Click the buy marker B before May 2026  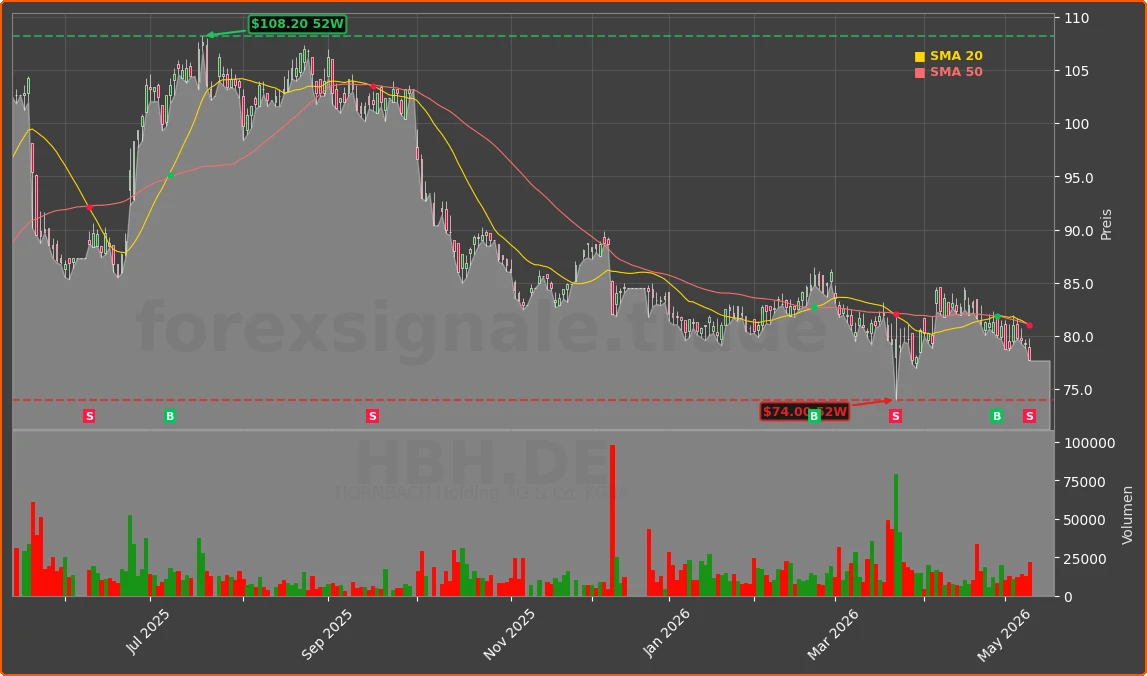click(x=996, y=416)
